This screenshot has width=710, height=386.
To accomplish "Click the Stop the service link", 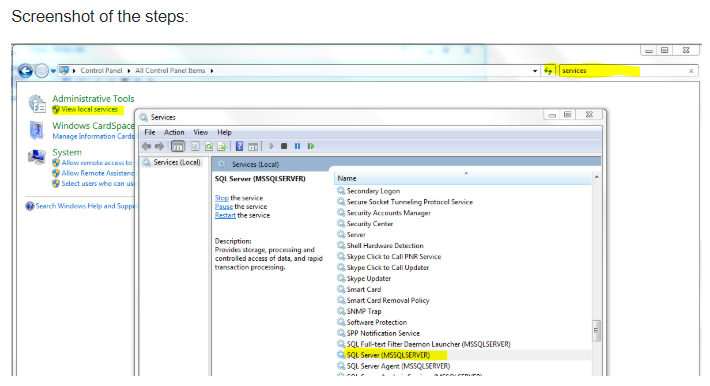I will click(x=222, y=198).
